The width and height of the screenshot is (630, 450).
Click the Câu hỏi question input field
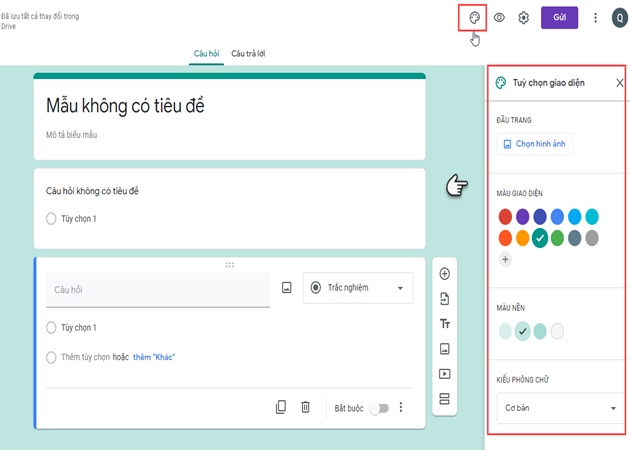coord(158,290)
